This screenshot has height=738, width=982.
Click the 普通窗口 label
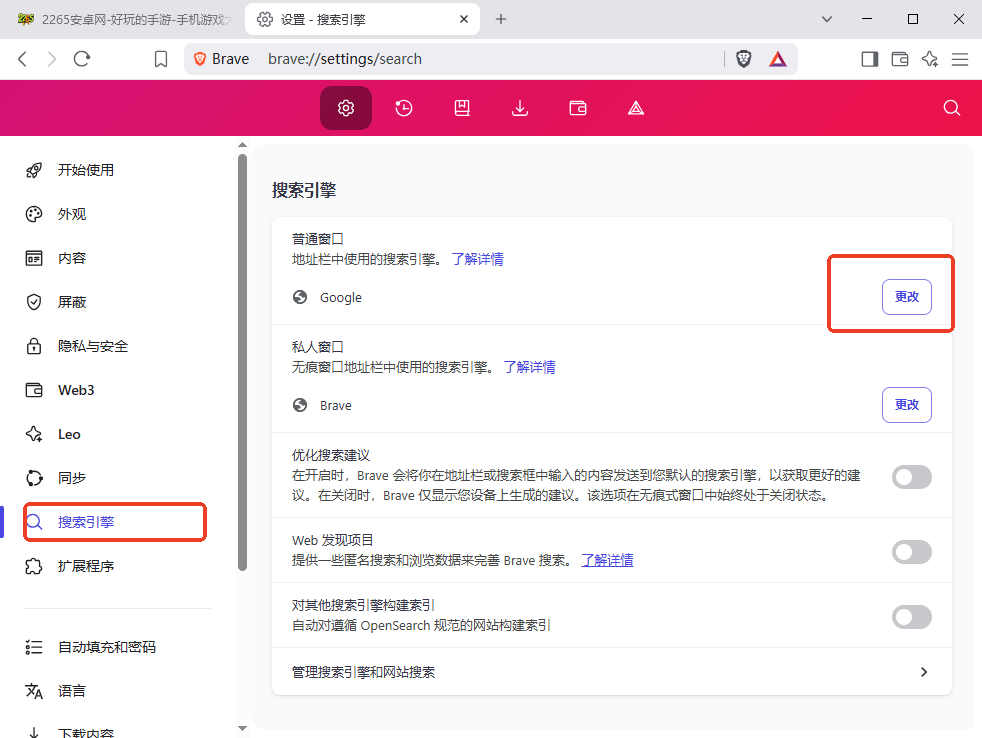point(318,239)
